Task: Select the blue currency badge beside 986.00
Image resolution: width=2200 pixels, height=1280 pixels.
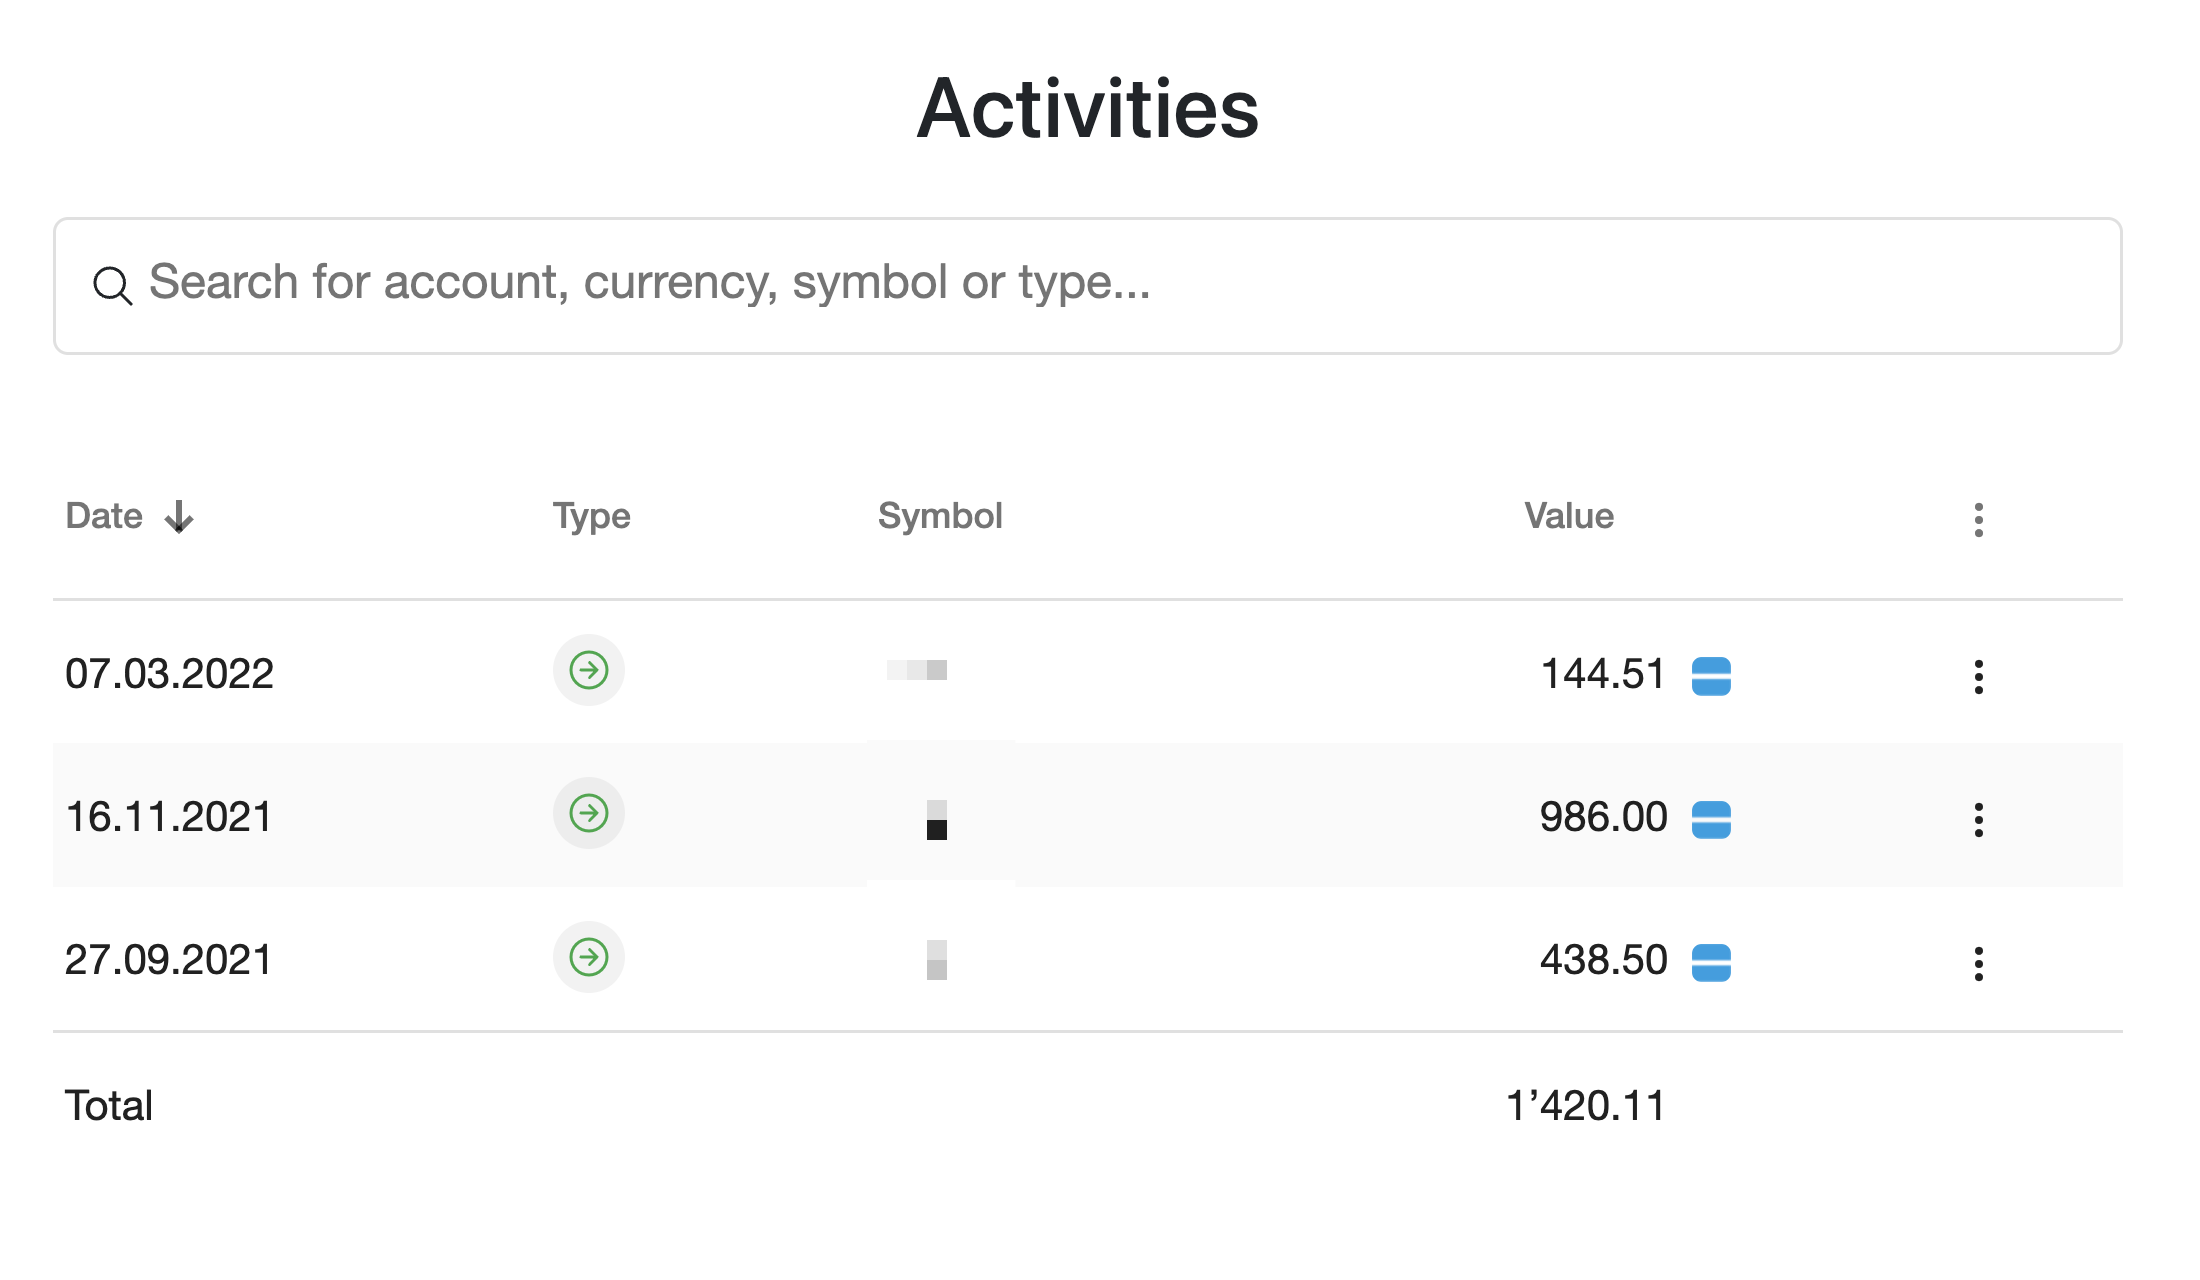Action: tap(1713, 817)
